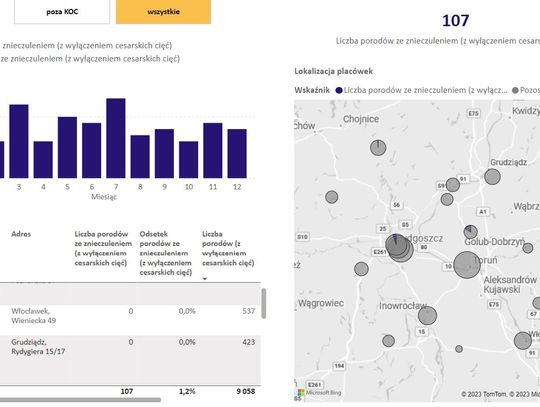Click the map bubble near road 15 south of Inowrocław
This screenshot has width=540, height=407.
click(388, 341)
